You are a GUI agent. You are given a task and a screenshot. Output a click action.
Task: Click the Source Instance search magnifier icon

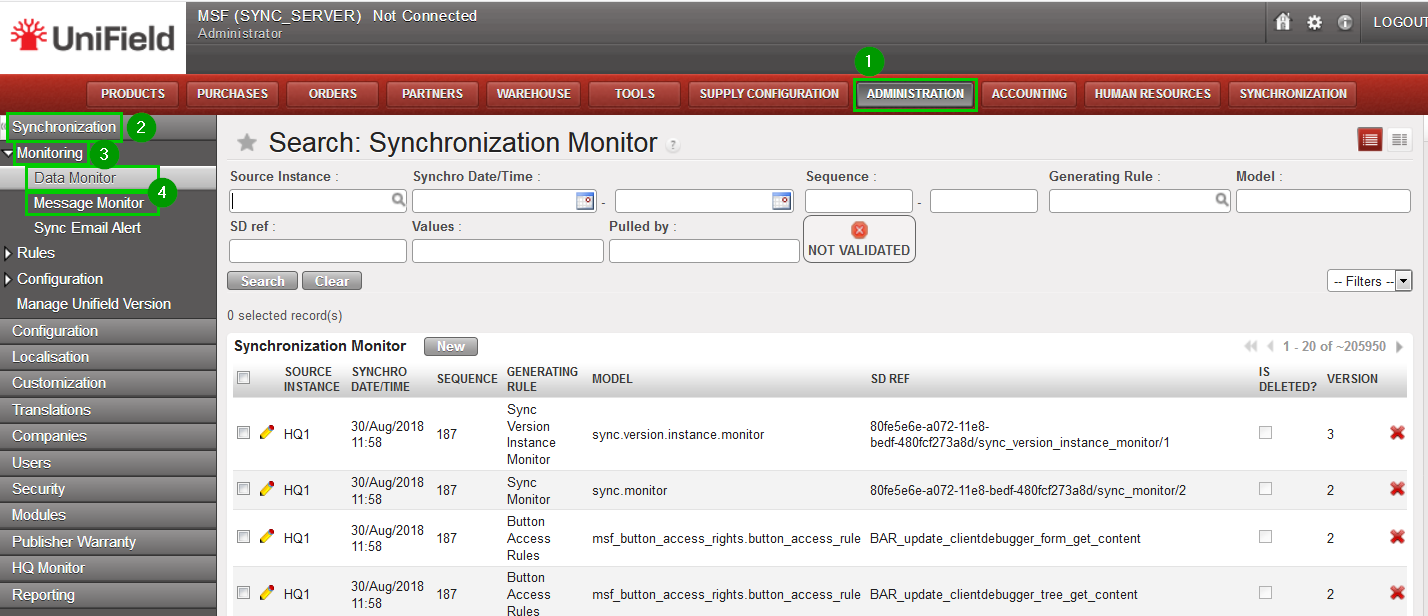click(398, 201)
